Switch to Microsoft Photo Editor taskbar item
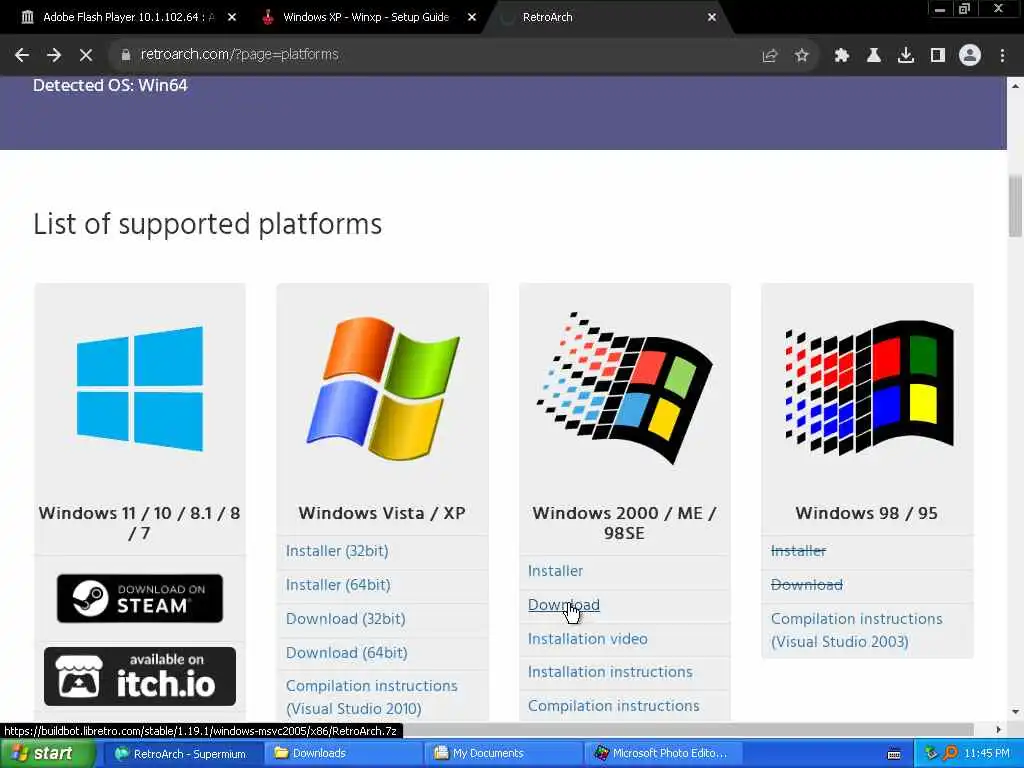Screen dimensions: 1024x768 click(664, 754)
